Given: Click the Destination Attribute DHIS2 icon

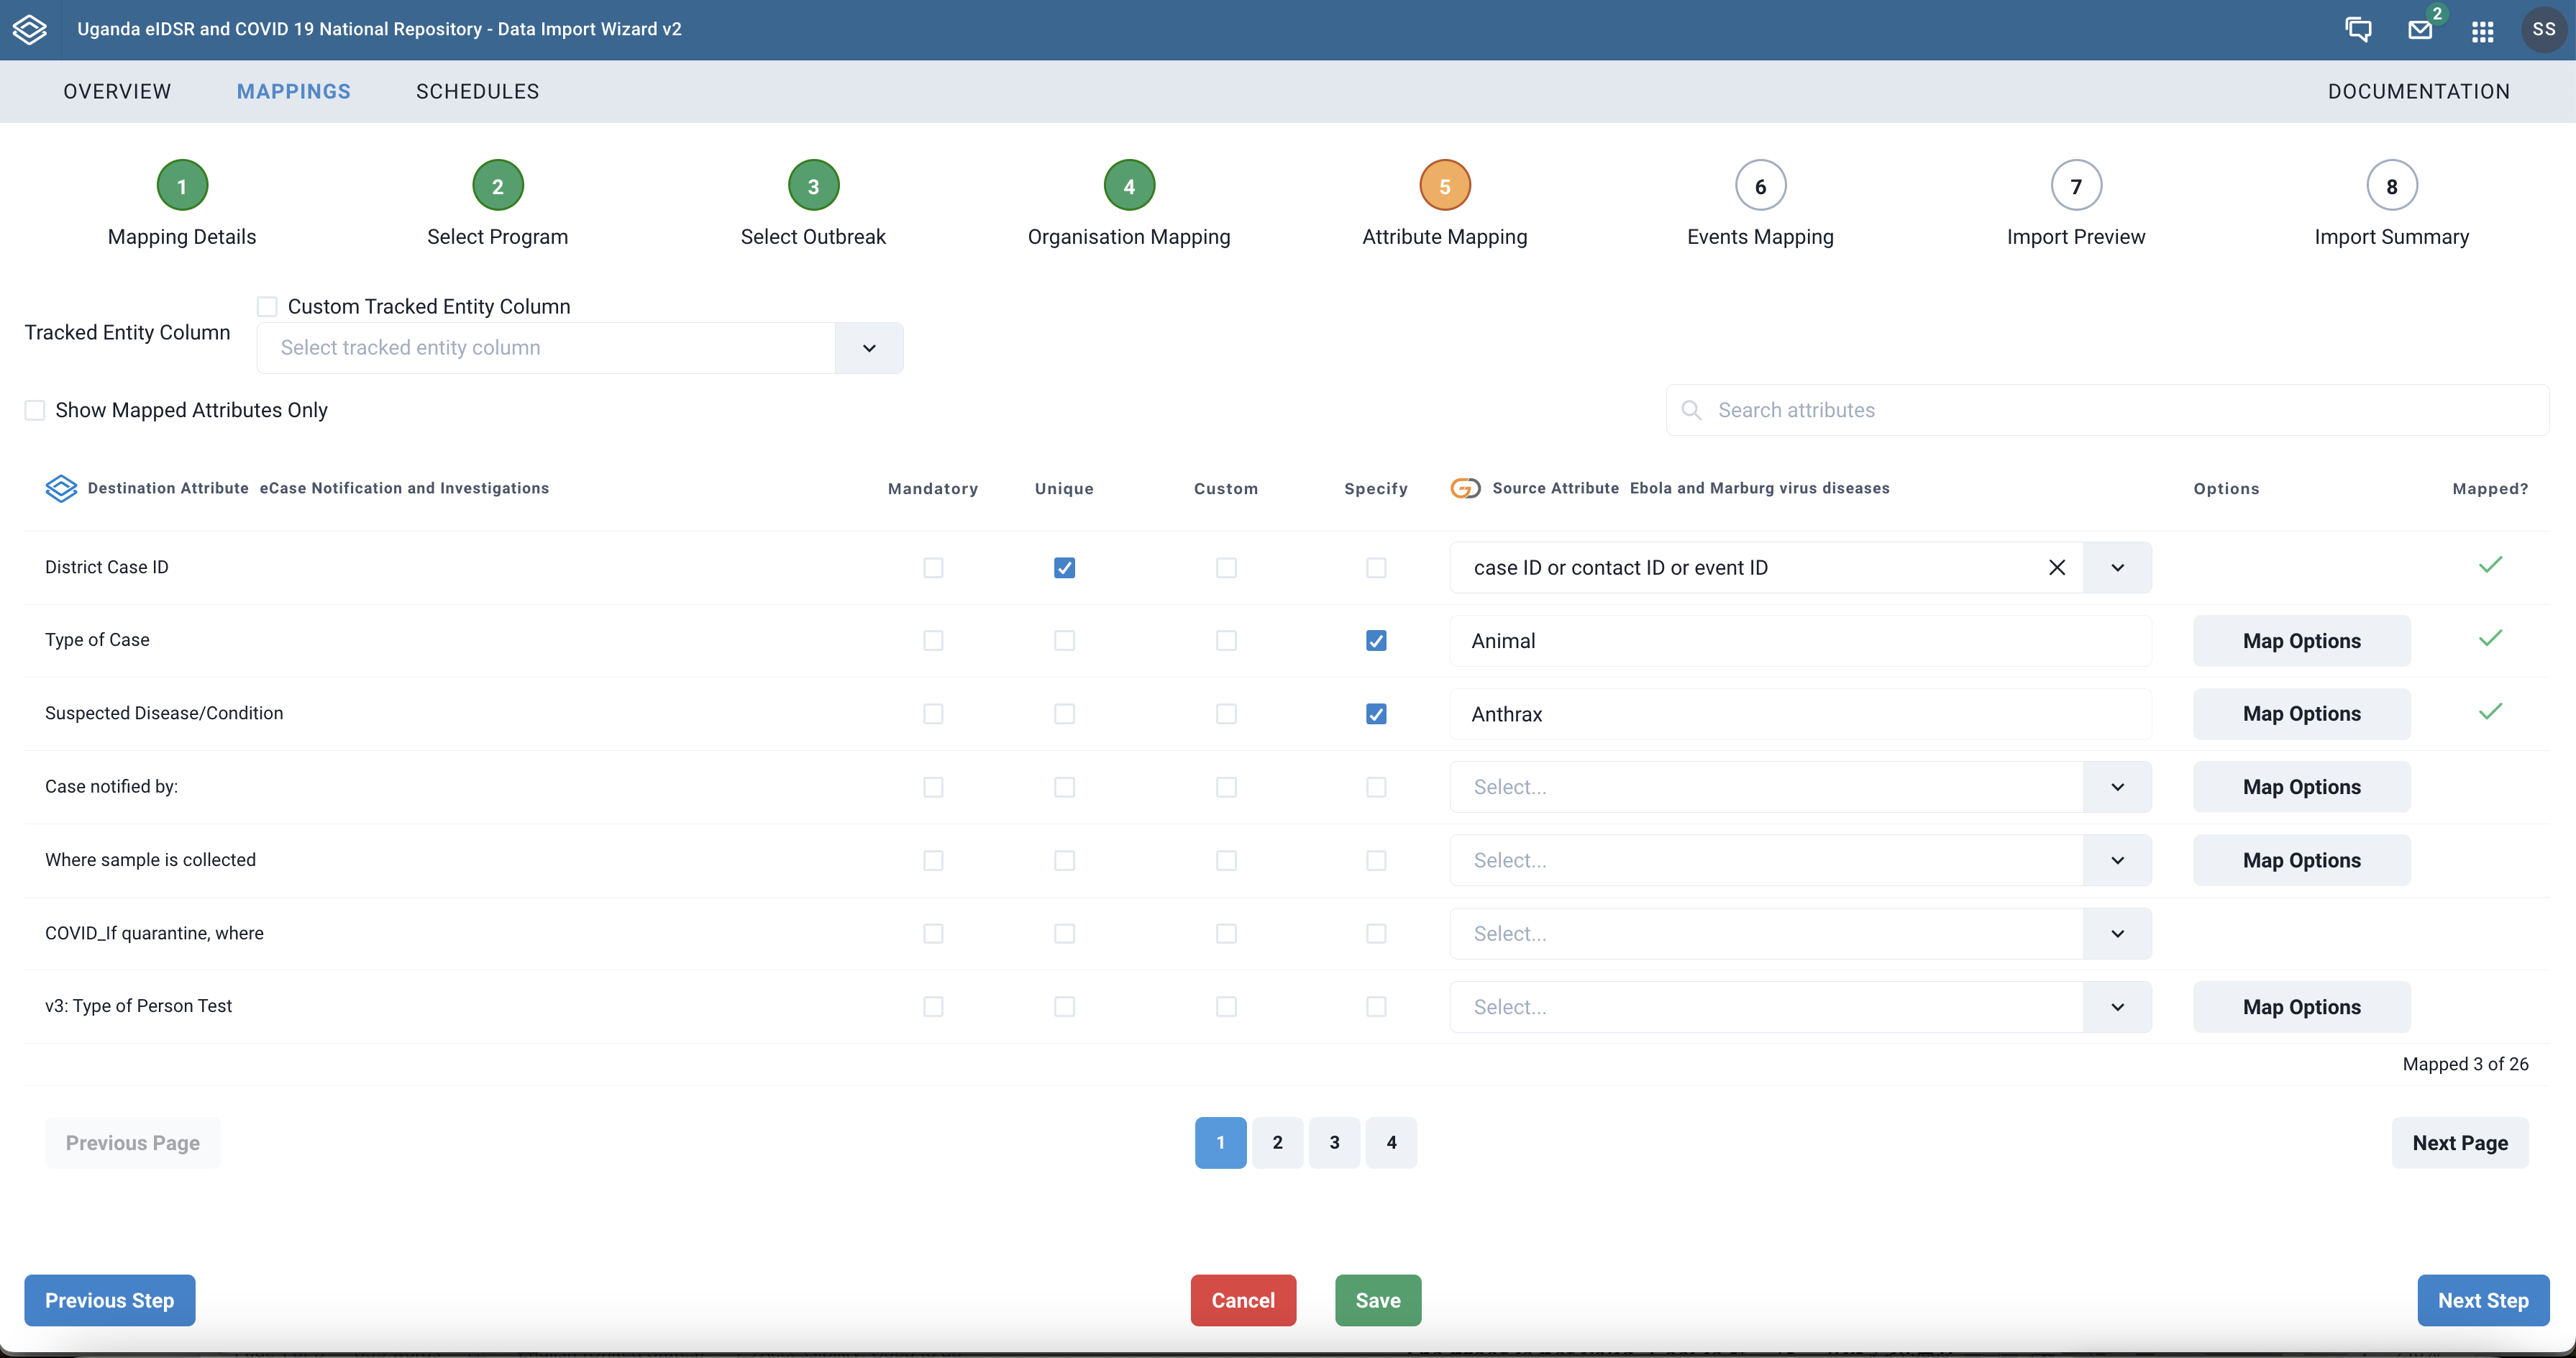Looking at the screenshot, I should pos(61,488).
